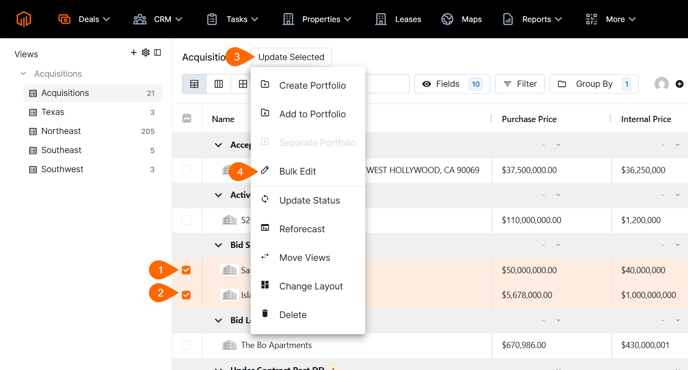Click the Delete trash icon
Image resolution: width=688 pixels, height=370 pixels.
(x=265, y=313)
